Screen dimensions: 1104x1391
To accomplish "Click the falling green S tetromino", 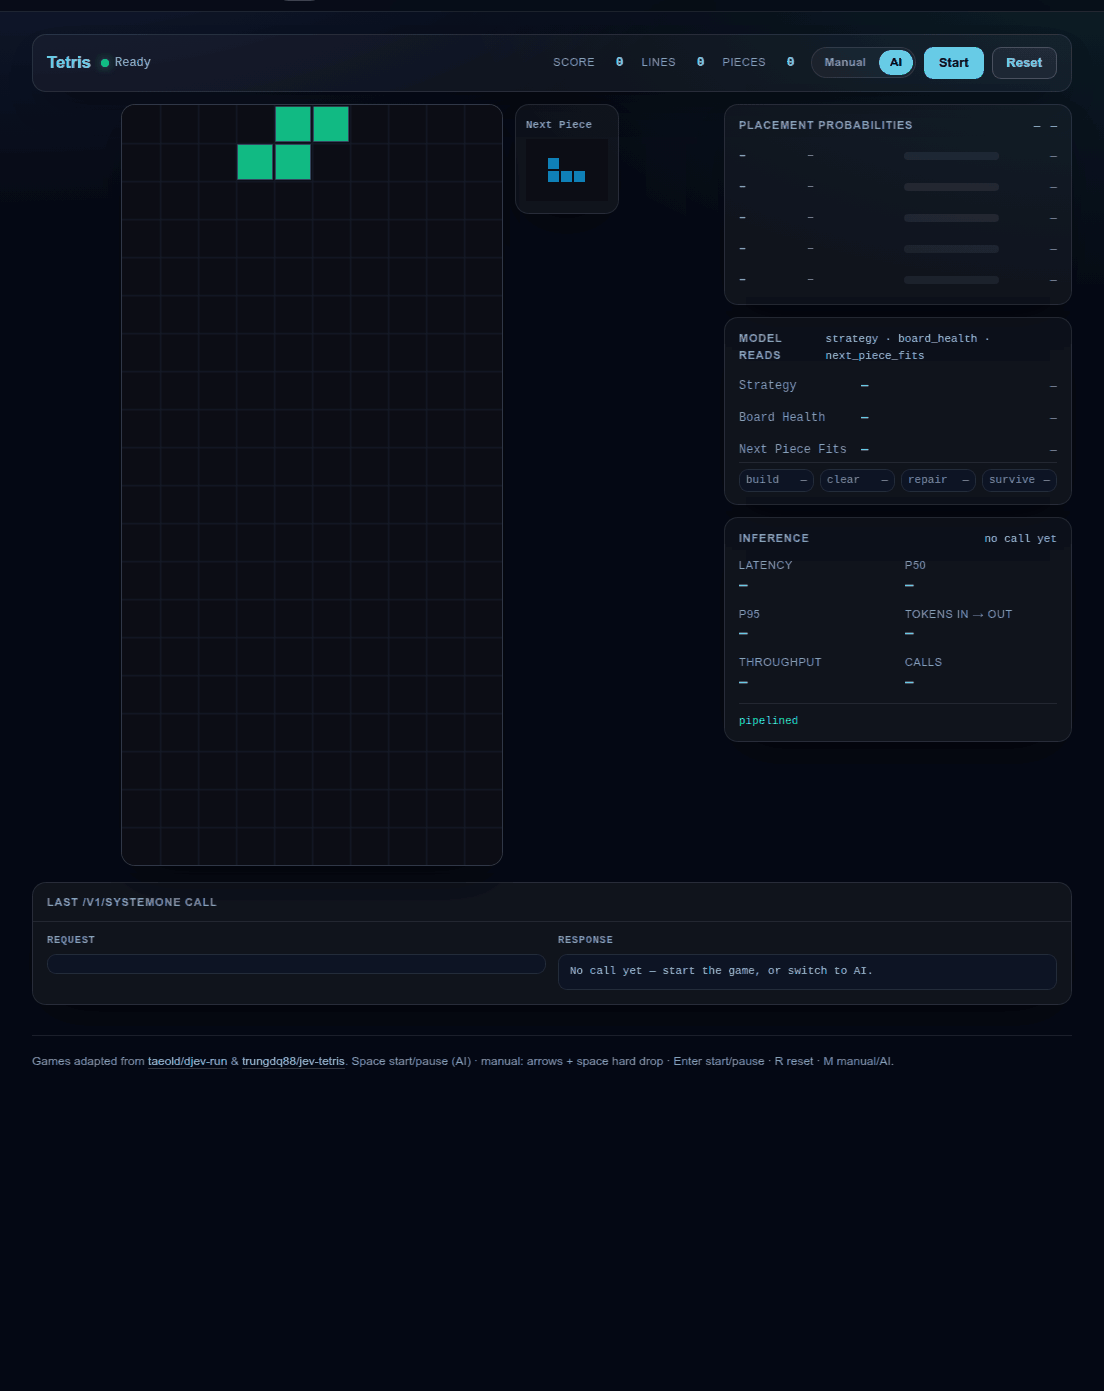I will tap(293, 143).
